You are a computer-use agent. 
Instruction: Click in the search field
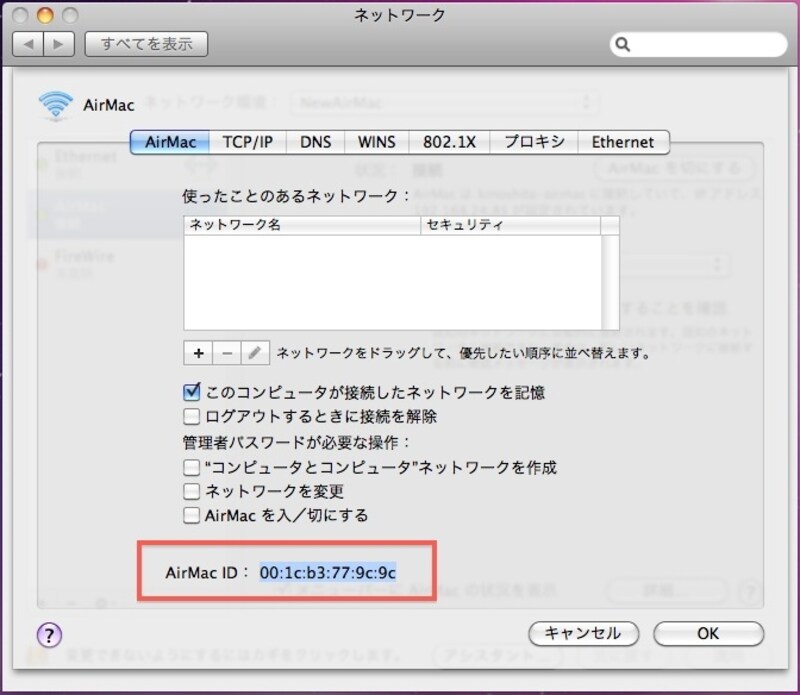coord(698,45)
